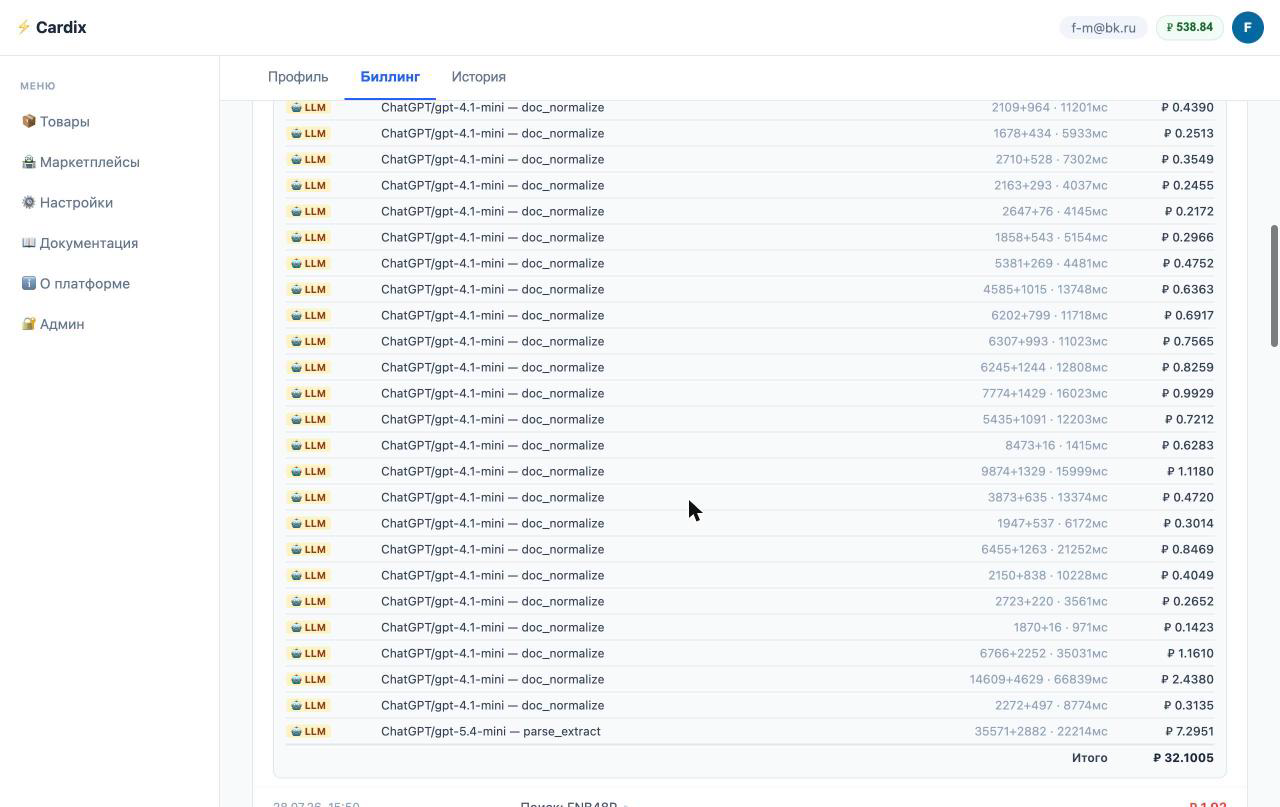Screen dimensions: 1280x807
Task: Click LLM badge in the ₽ 1.1180 row
Action: coord(308,471)
